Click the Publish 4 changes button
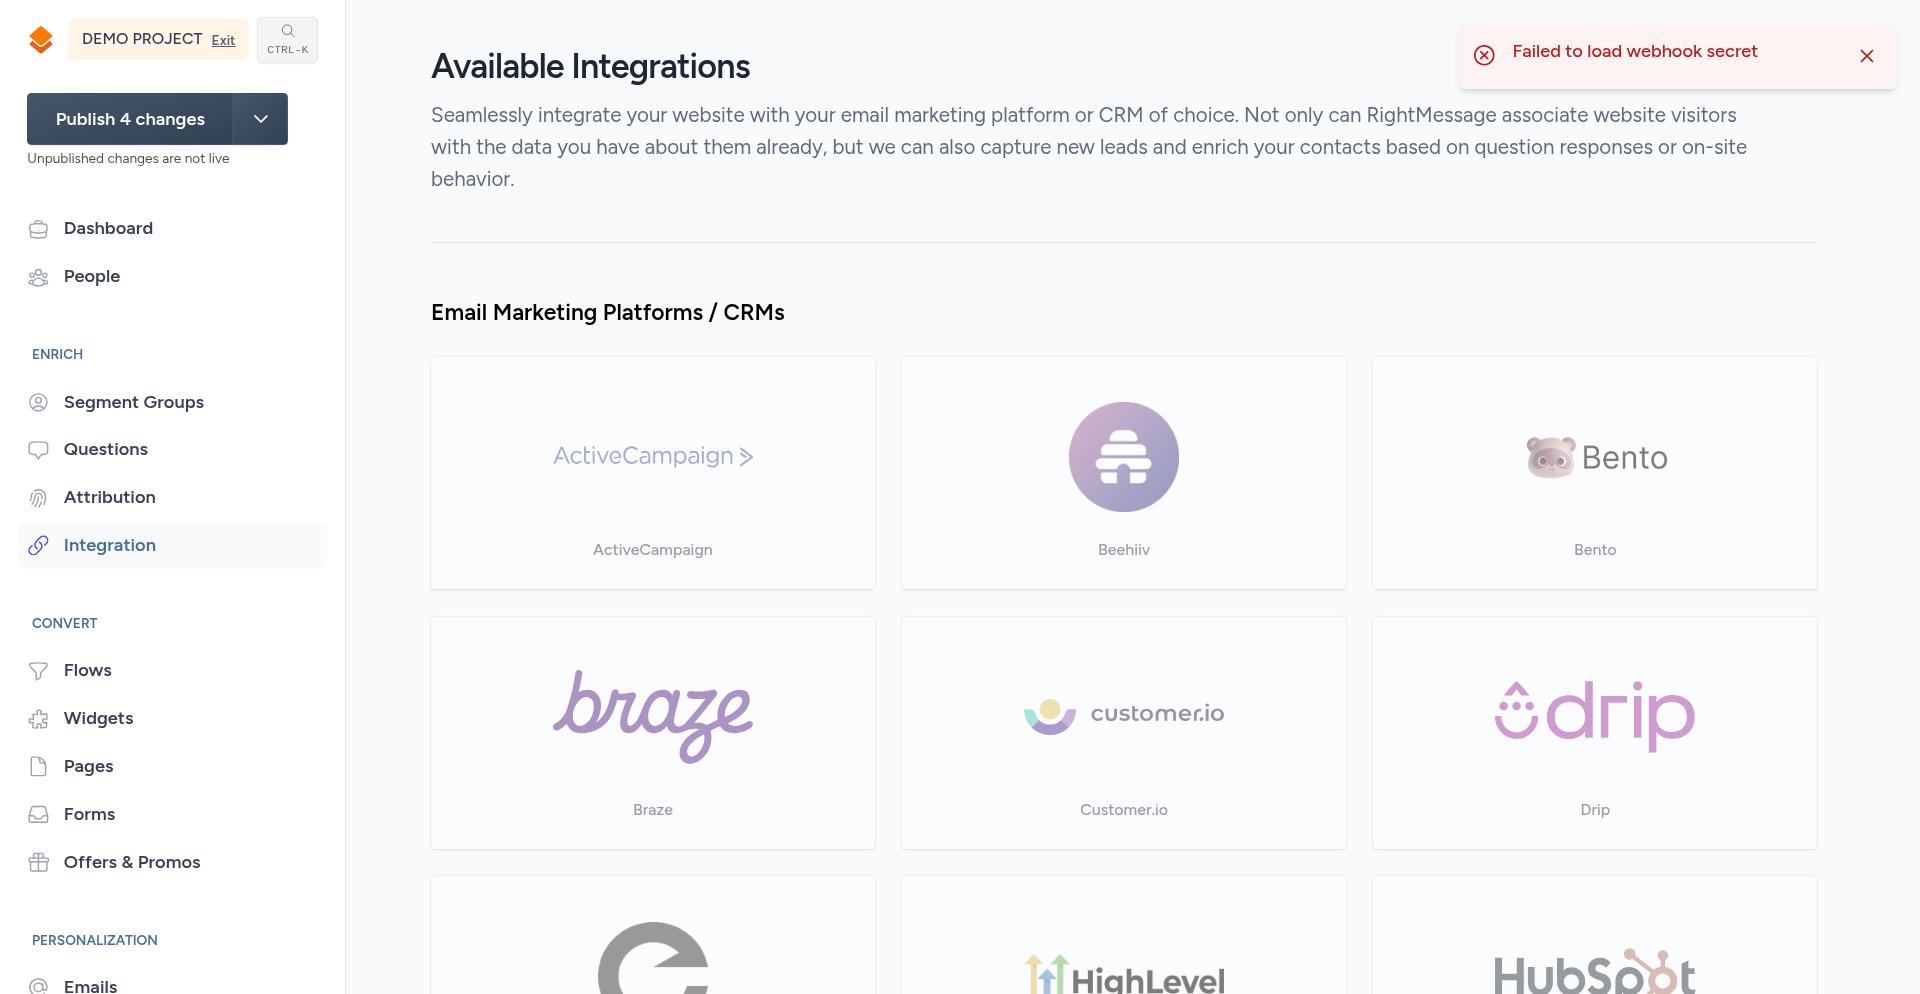1920x994 pixels. 129,119
